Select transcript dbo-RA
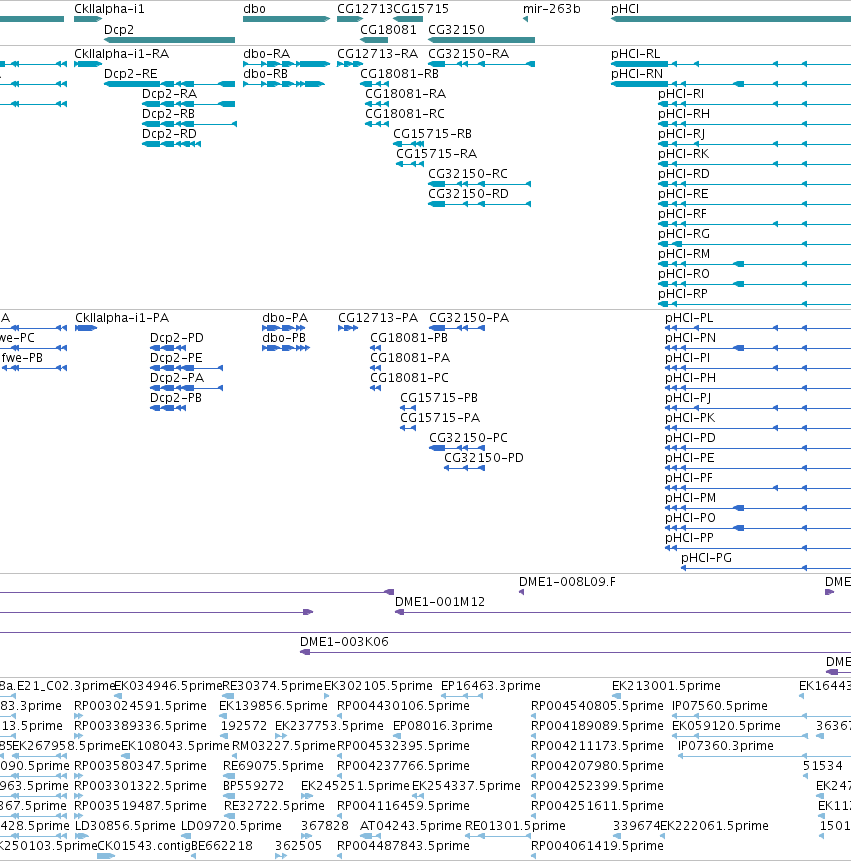Screen dimensions: 851x861 [x=266, y=54]
